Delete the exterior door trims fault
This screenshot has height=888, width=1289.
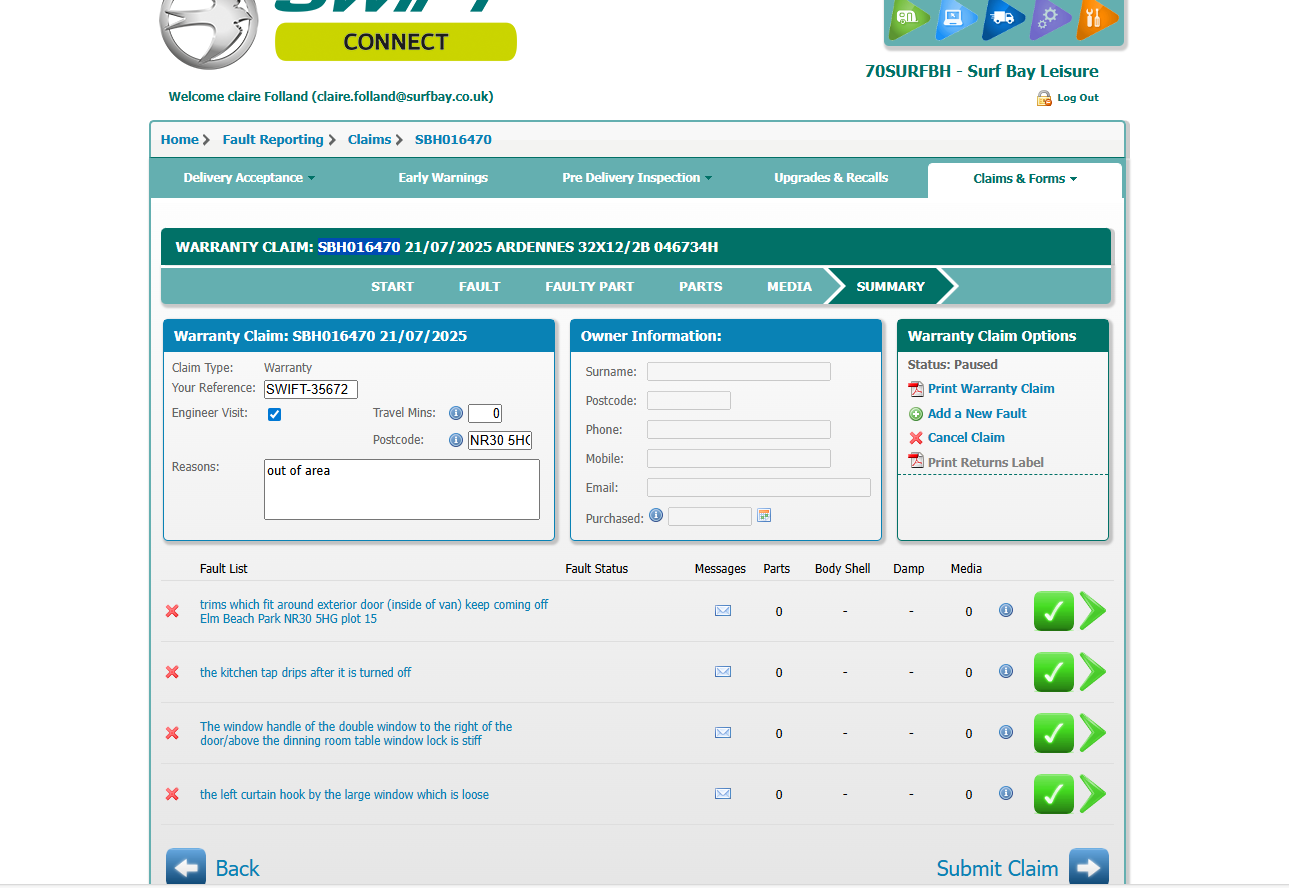(172, 611)
